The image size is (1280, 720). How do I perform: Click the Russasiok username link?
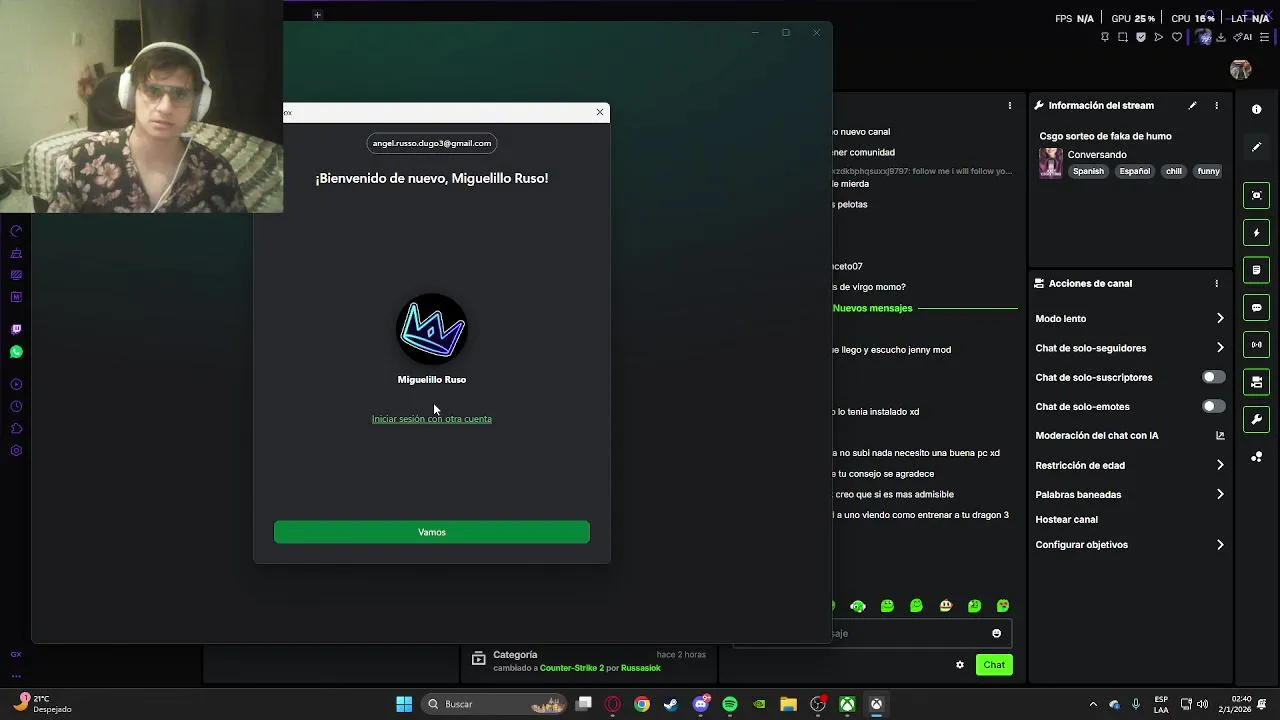(641, 668)
